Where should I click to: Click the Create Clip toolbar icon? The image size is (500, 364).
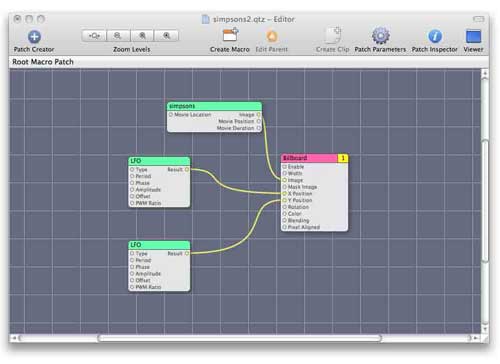click(x=333, y=35)
